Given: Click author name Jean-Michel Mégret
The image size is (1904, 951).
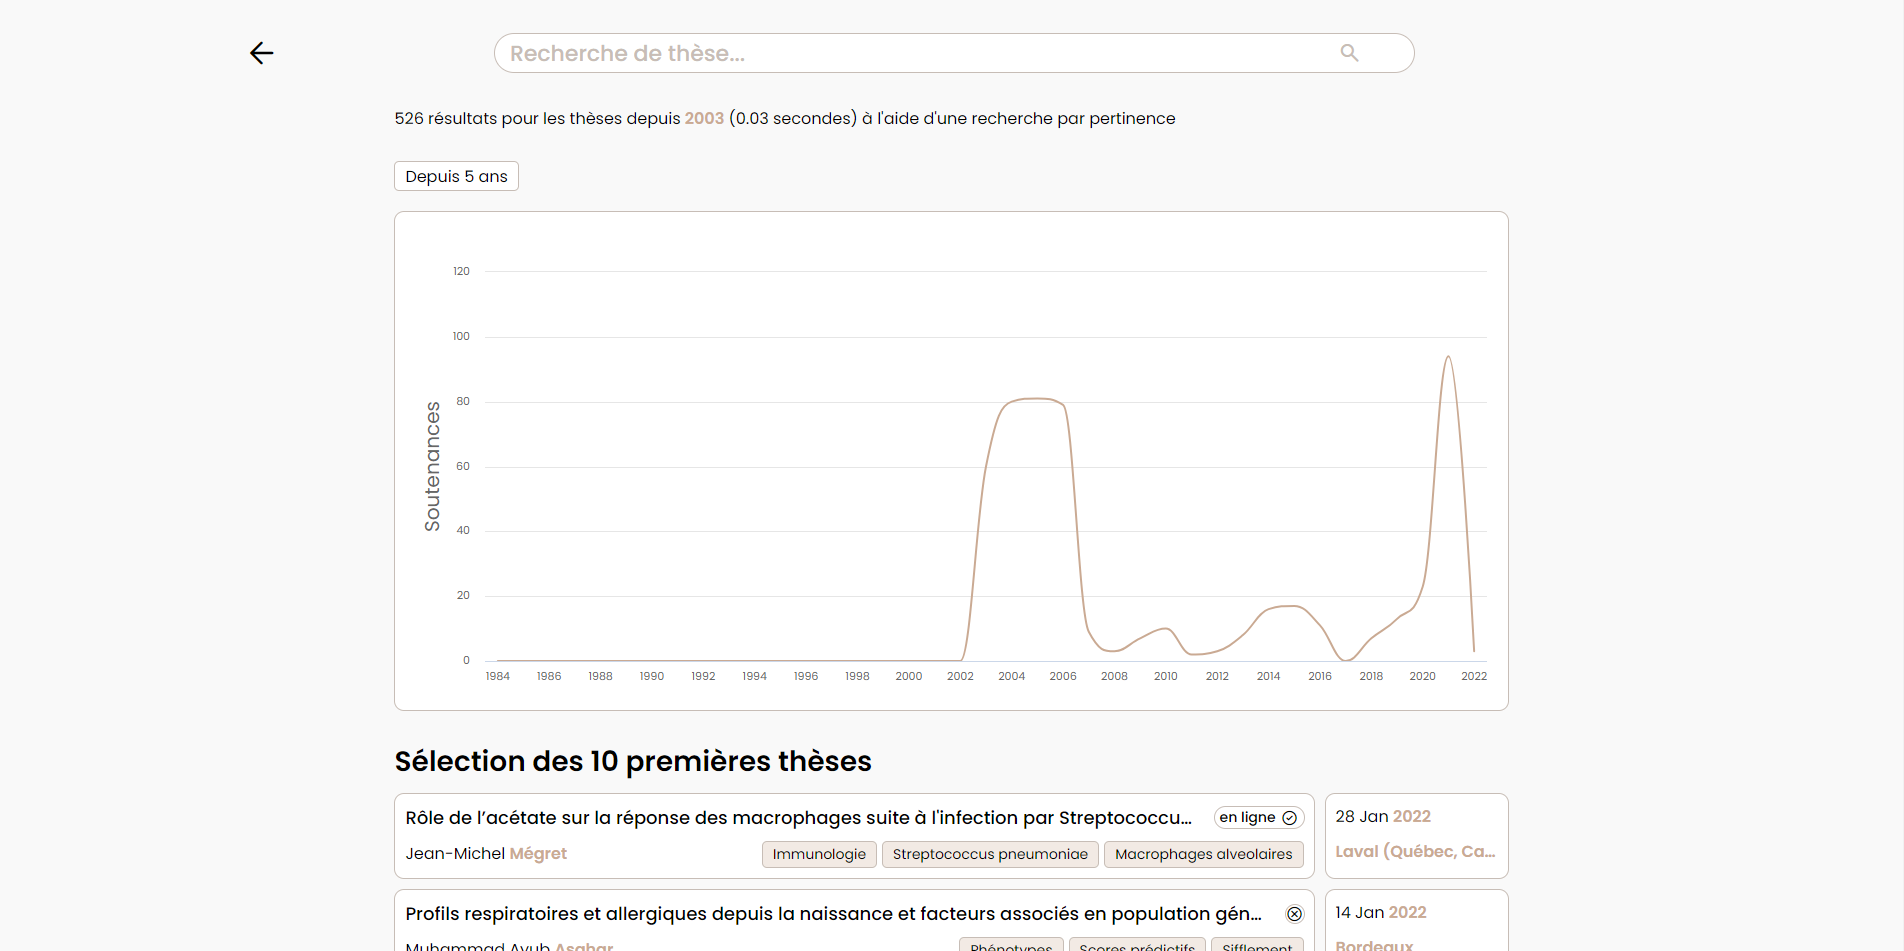Looking at the screenshot, I should coord(486,853).
